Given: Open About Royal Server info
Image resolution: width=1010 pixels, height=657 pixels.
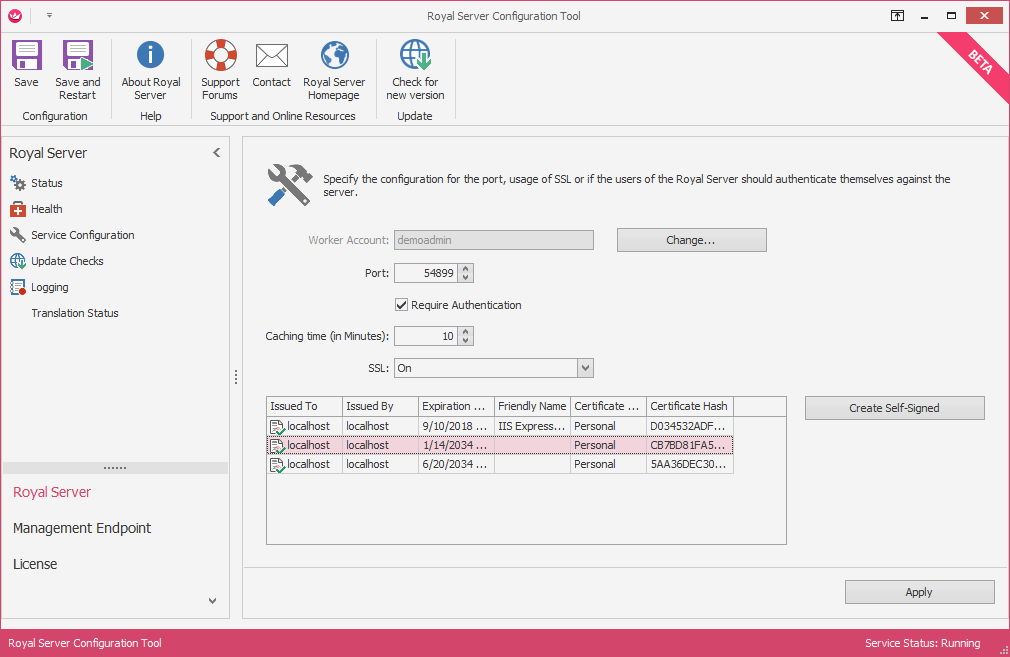Looking at the screenshot, I should (x=151, y=57).
